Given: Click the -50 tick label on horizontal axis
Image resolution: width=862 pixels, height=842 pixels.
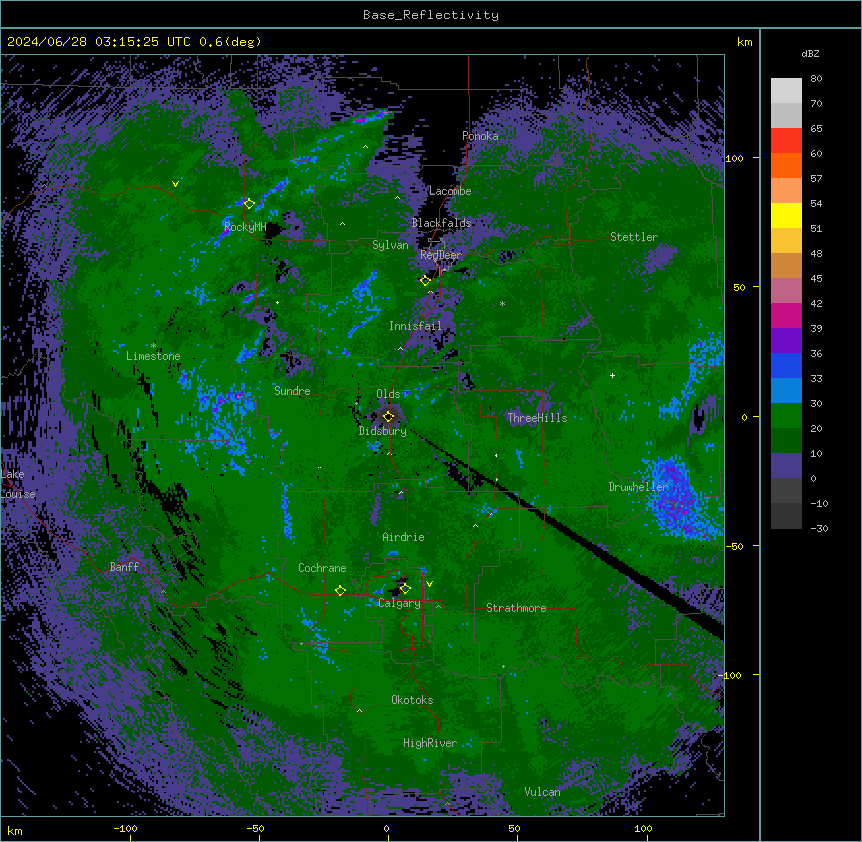Looking at the screenshot, I should [x=255, y=828].
